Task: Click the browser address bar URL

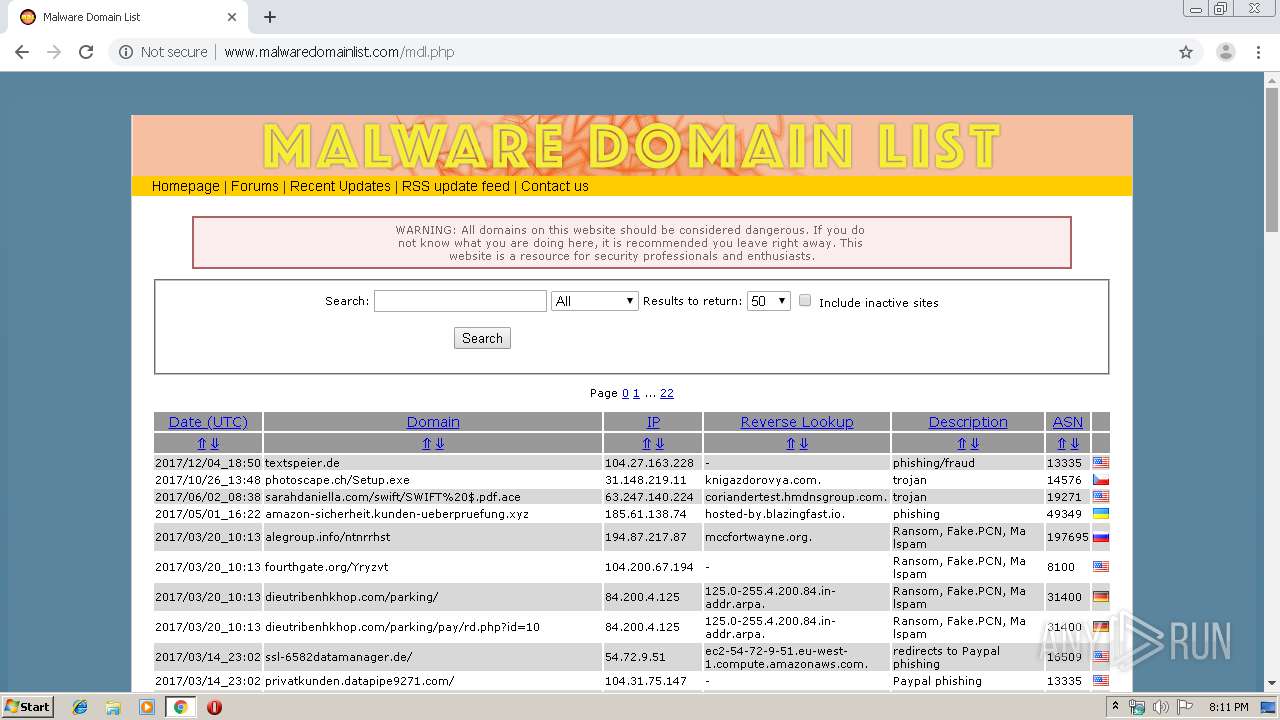Action: 339,52
